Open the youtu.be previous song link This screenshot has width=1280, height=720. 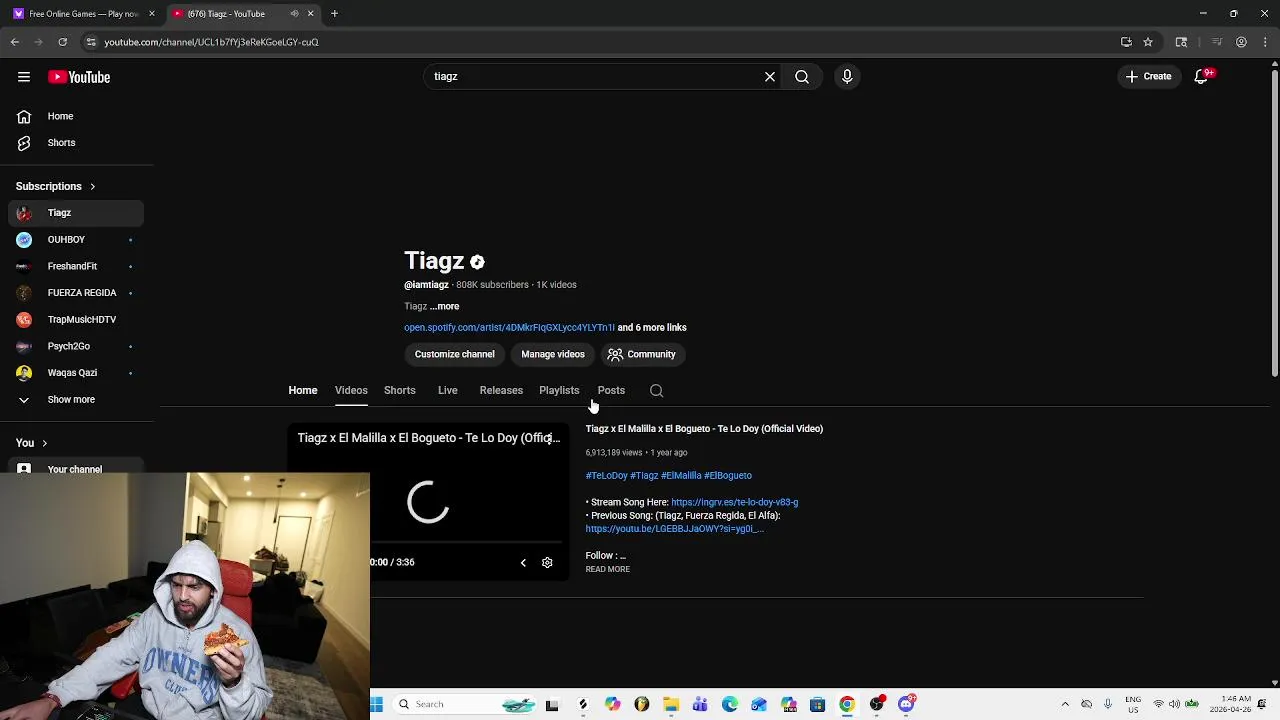(675, 529)
